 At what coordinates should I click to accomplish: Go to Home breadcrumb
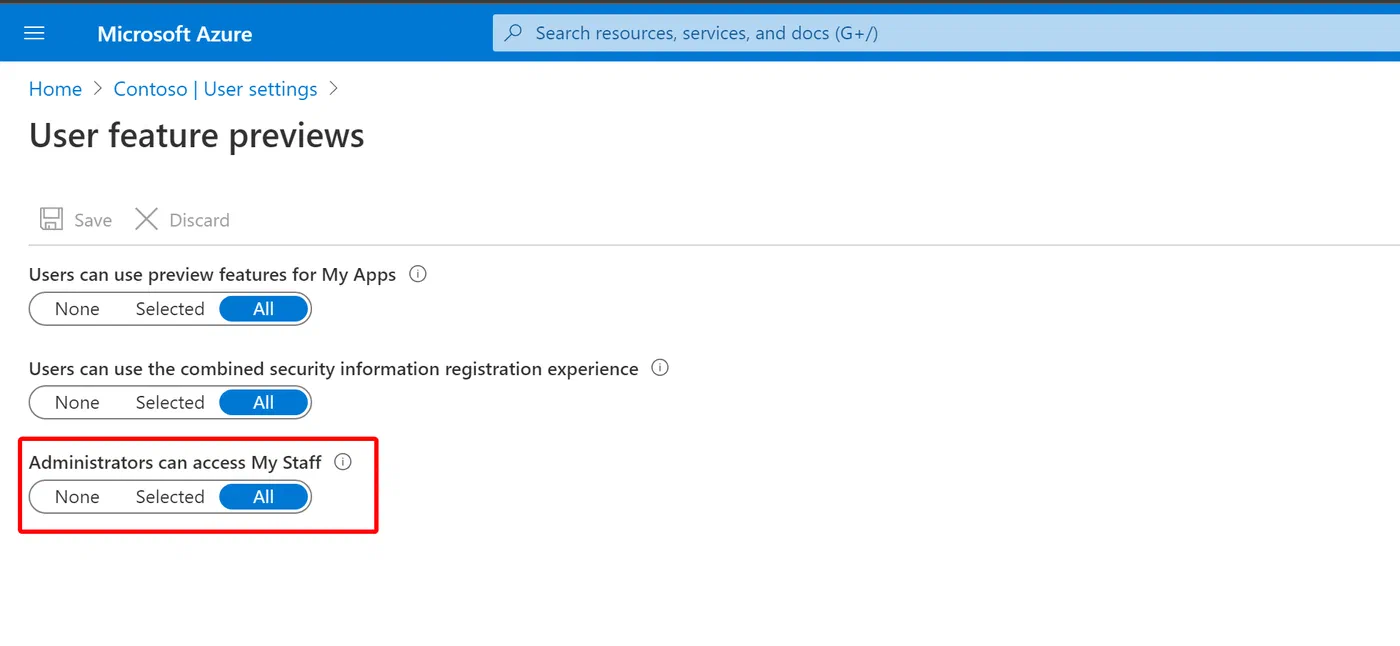(55, 89)
